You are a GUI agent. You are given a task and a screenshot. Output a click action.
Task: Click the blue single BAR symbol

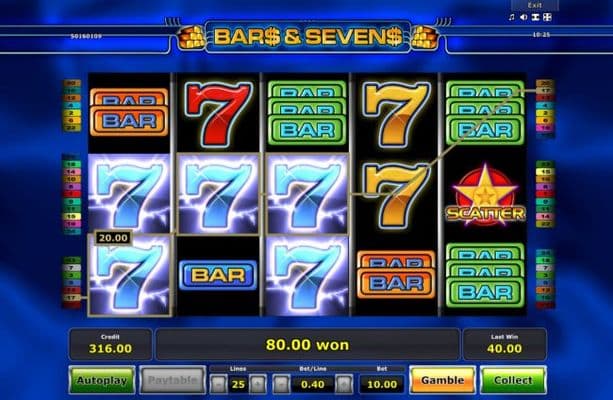click(218, 275)
